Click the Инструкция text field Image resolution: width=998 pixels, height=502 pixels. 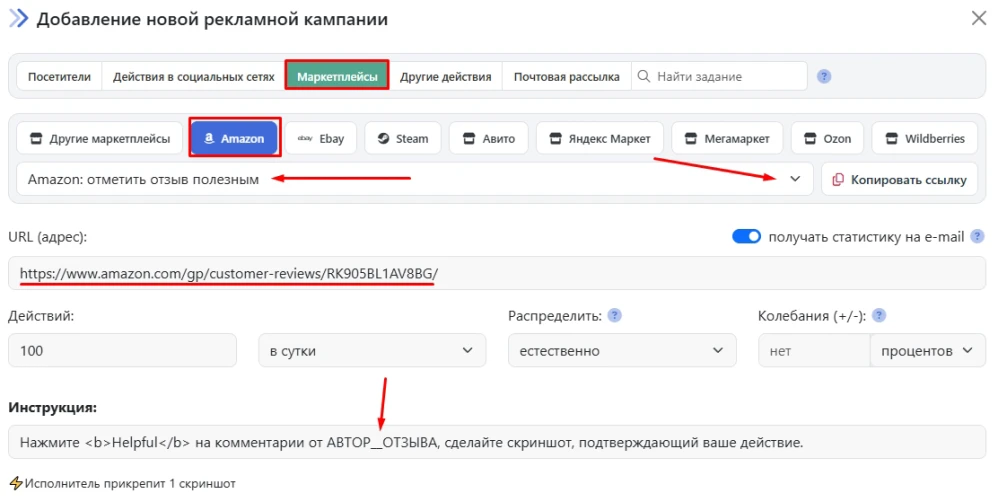coord(496,442)
